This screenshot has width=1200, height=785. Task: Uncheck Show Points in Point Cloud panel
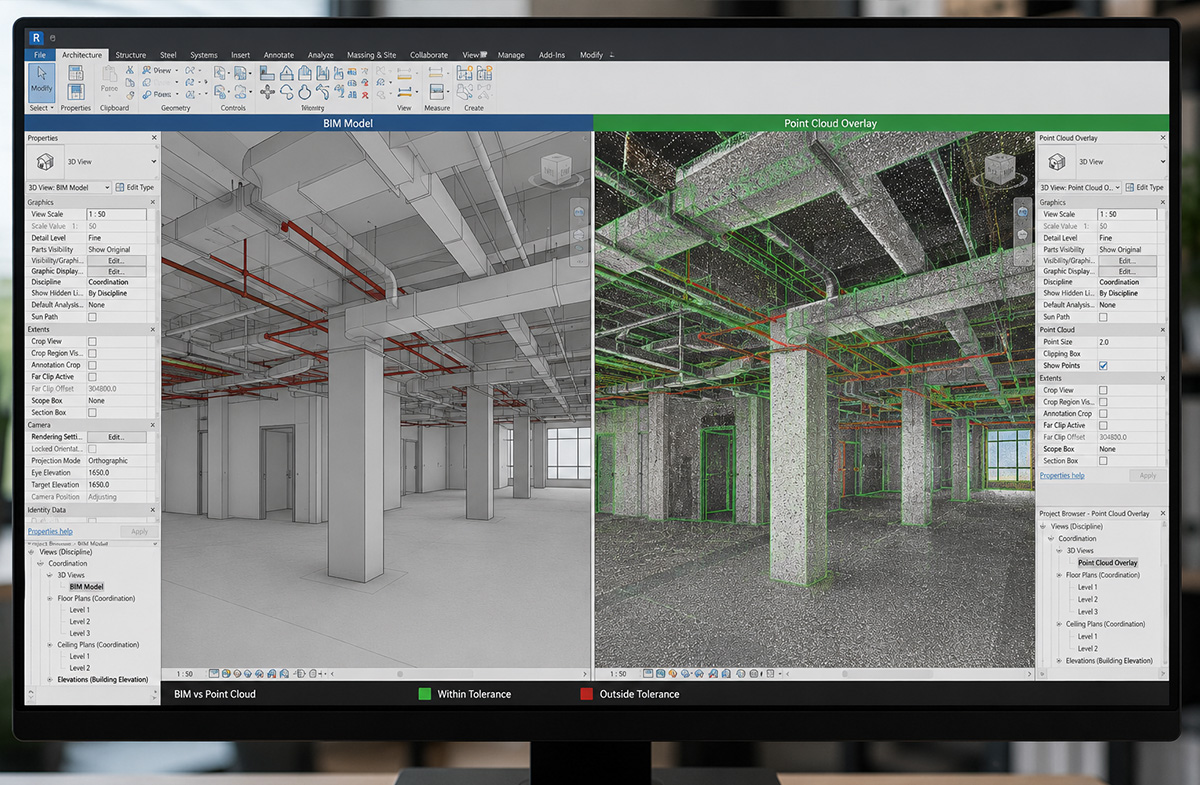pos(1103,366)
